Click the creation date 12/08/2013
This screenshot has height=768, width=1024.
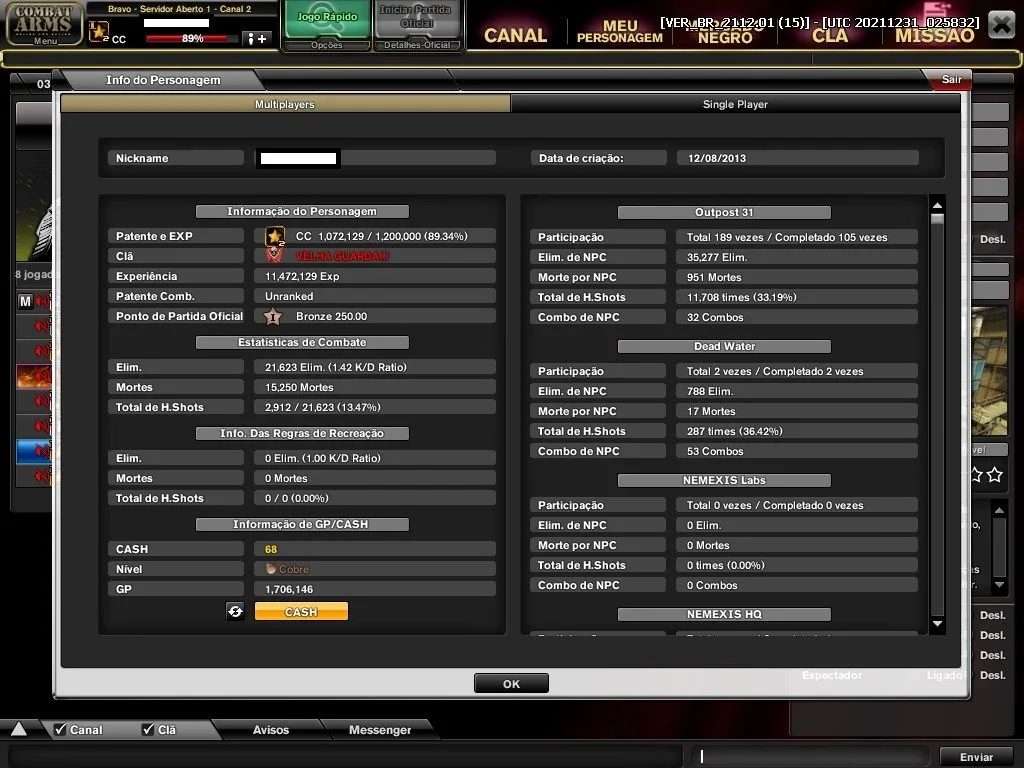(716, 158)
